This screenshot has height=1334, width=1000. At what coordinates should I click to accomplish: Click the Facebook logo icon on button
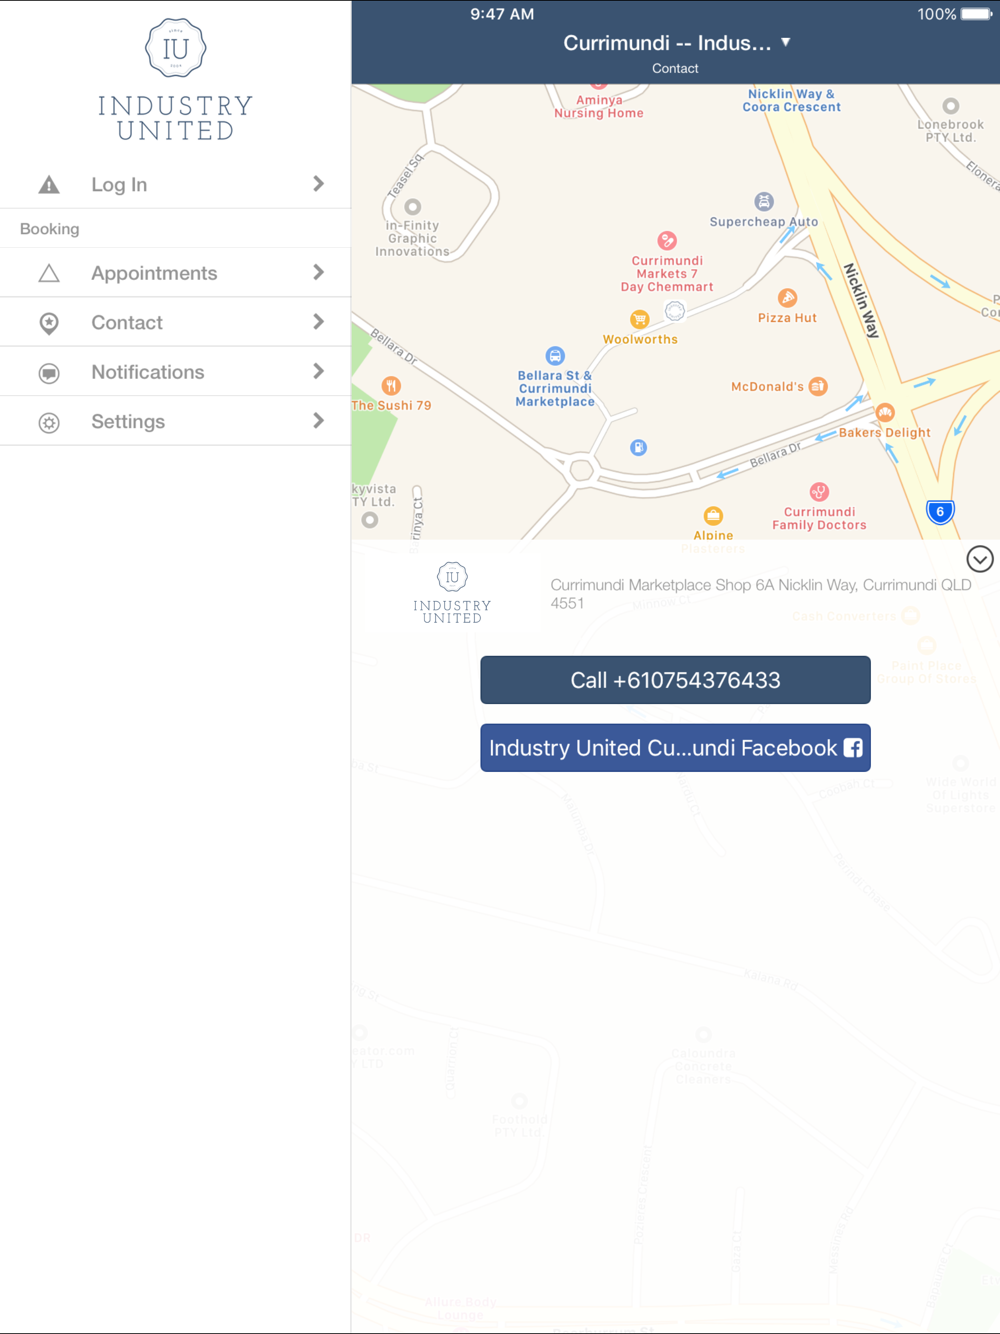pos(853,748)
